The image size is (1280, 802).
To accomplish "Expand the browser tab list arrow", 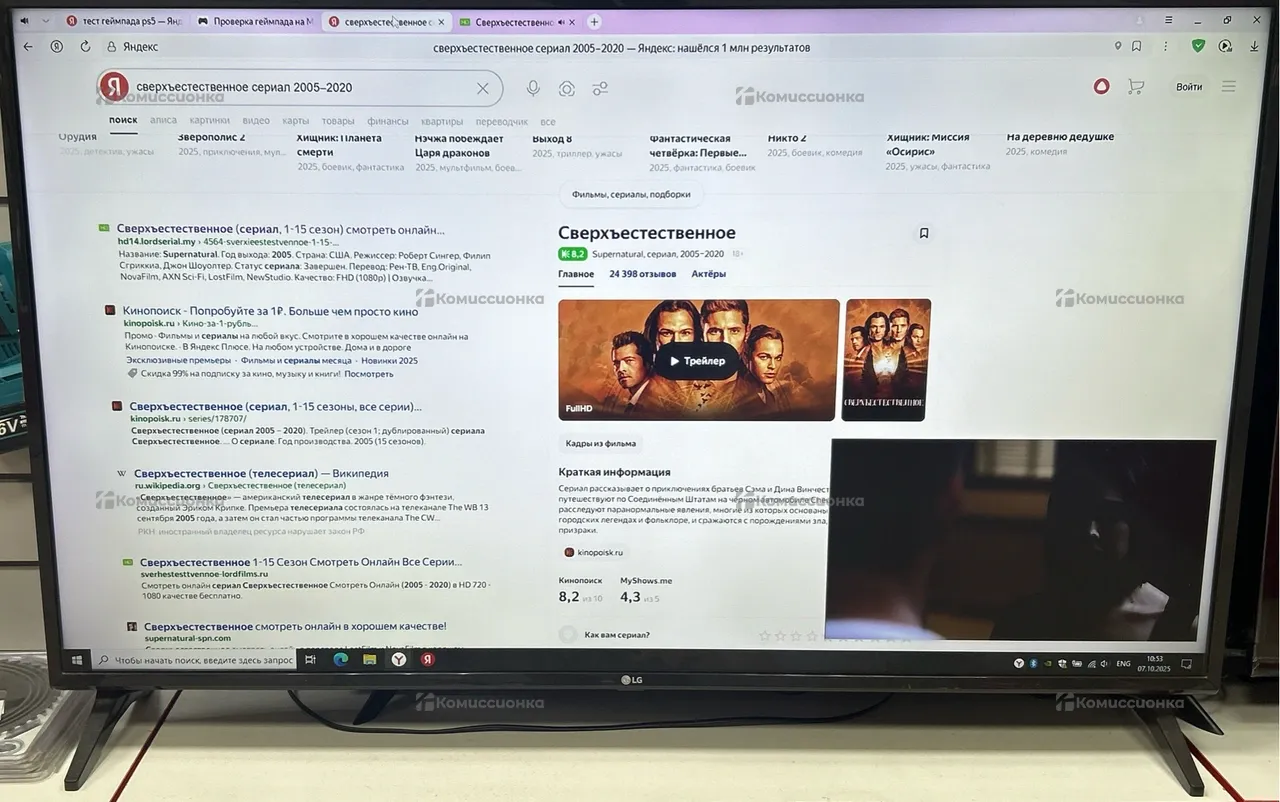I will pyautogui.click(x=45, y=21).
